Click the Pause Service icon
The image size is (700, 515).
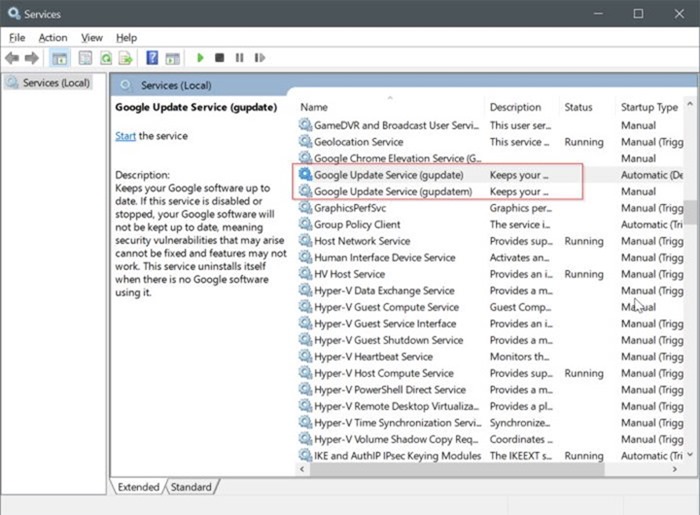[x=239, y=58]
